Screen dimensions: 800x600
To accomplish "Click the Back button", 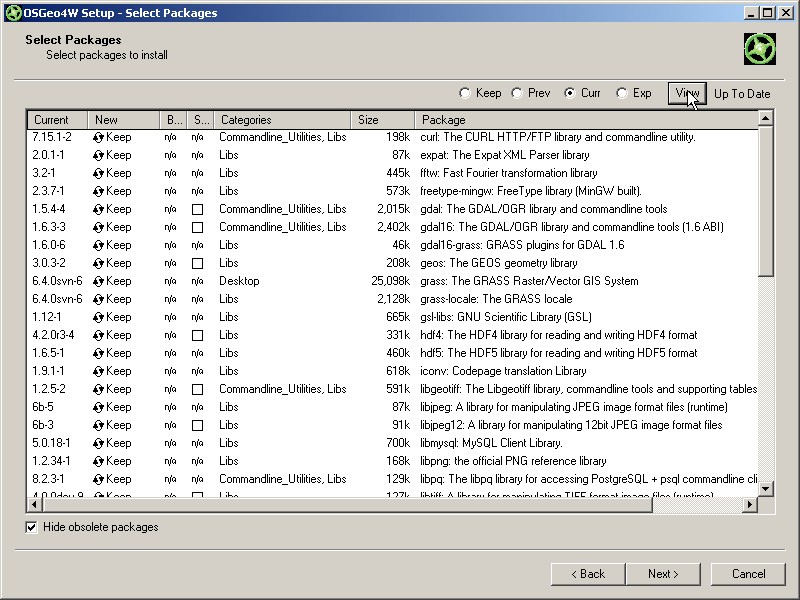I will pos(588,574).
